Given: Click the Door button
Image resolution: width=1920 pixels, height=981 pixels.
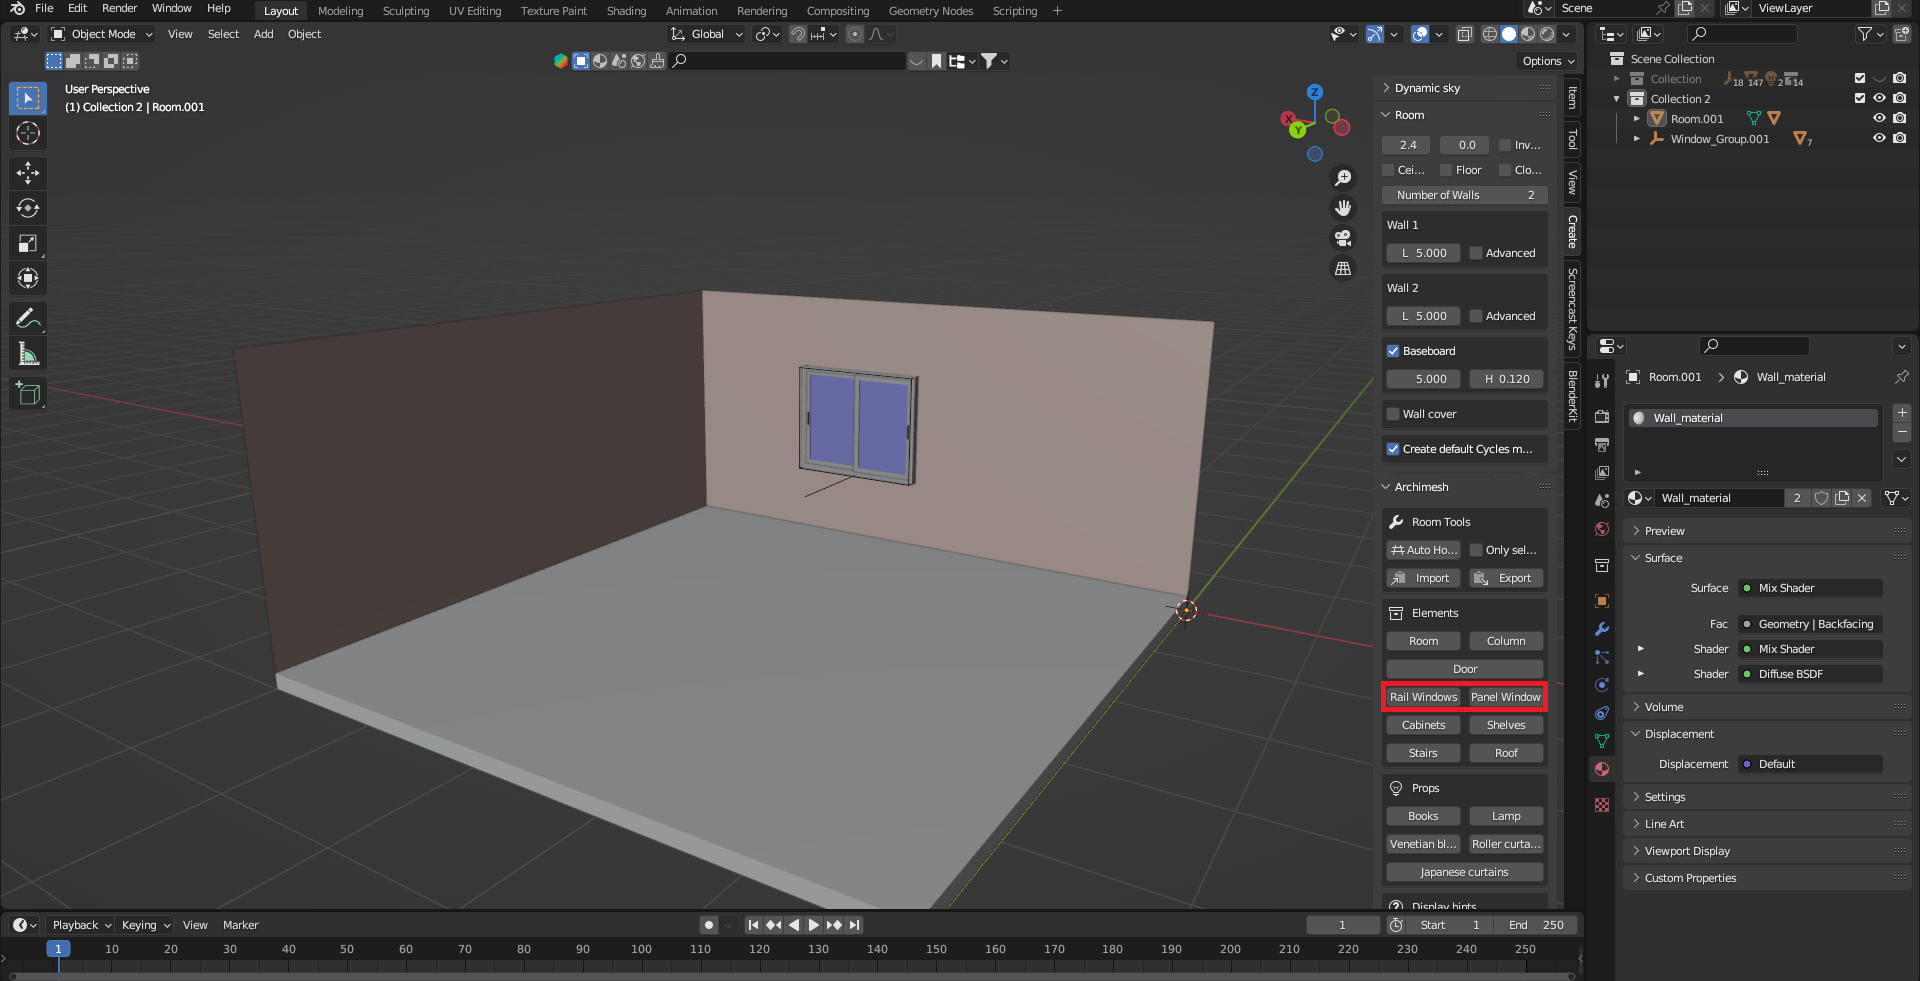Looking at the screenshot, I should tap(1465, 669).
